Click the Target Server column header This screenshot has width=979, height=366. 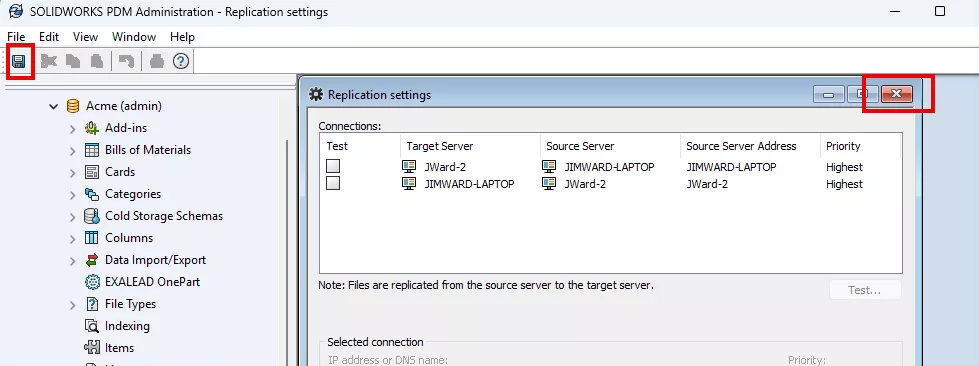[x=470, y=146]
